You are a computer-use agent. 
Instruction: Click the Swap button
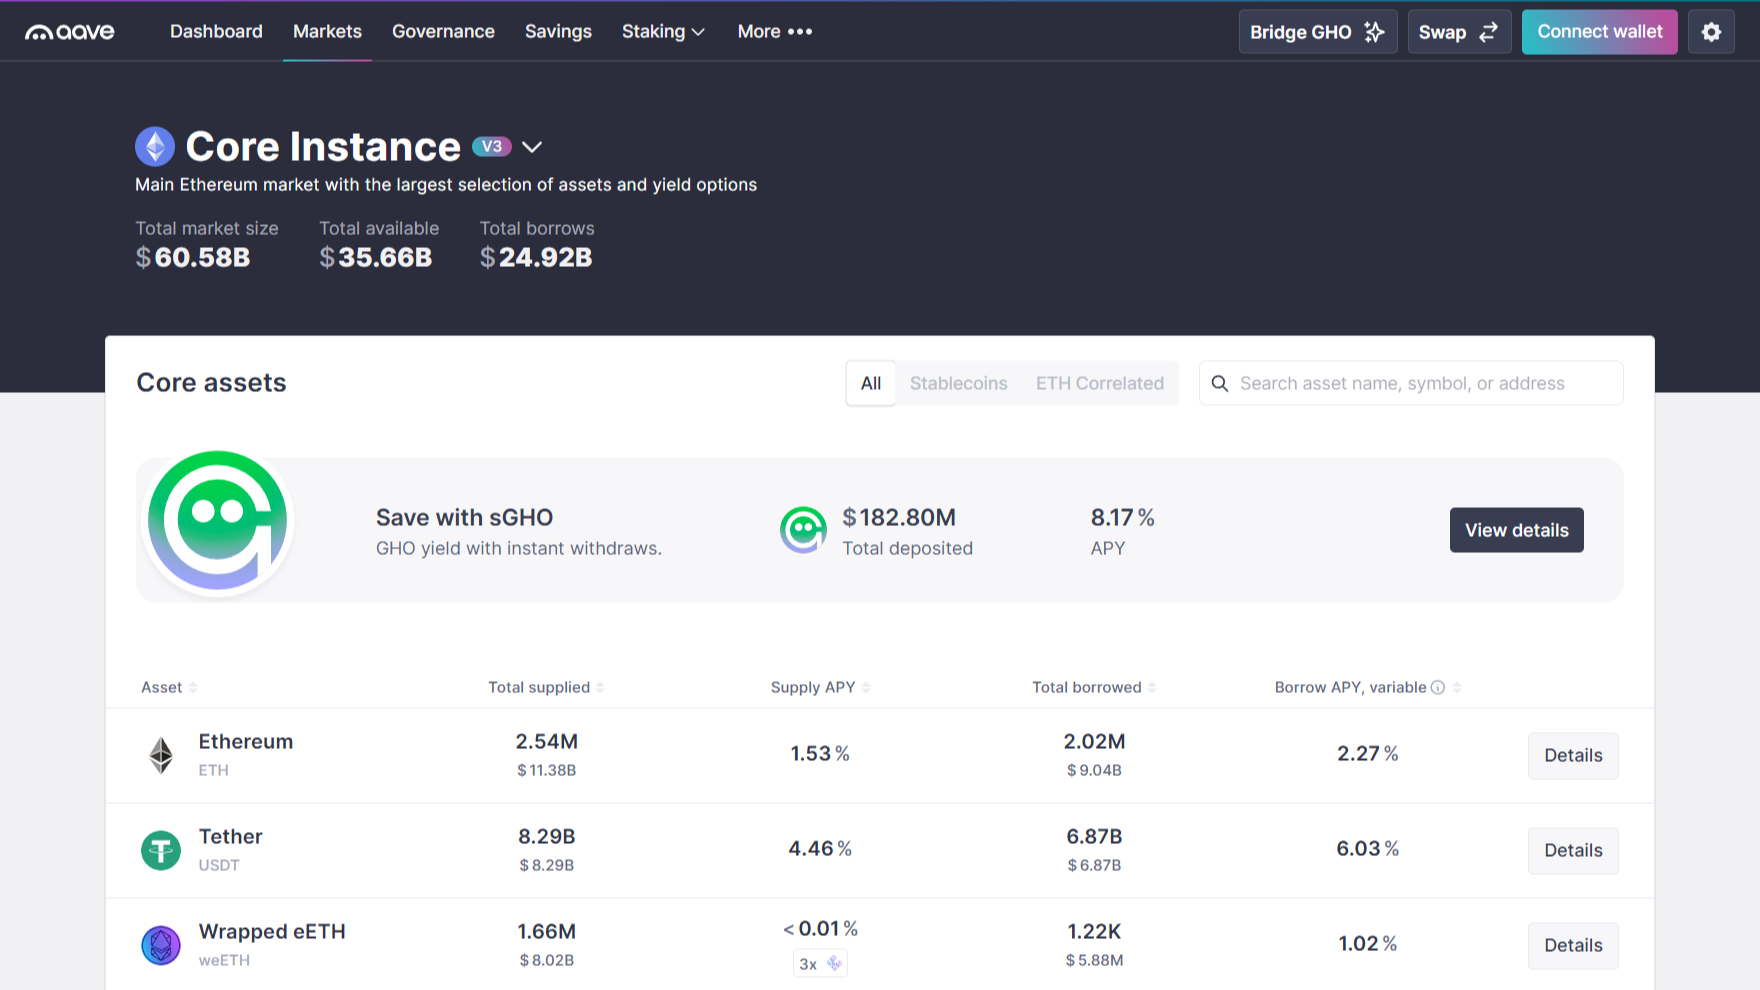pyautogui.click(x=1459, y=32)
